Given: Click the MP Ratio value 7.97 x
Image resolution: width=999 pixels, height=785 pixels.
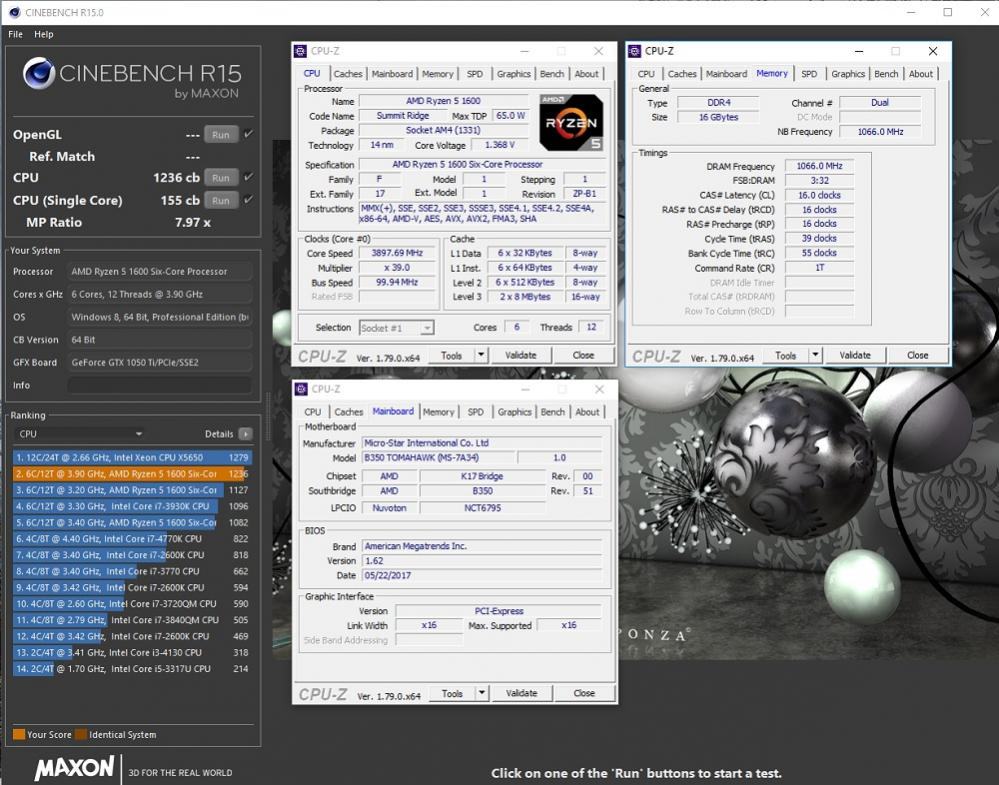Looking at the screenshot, I should pos(192,222).
